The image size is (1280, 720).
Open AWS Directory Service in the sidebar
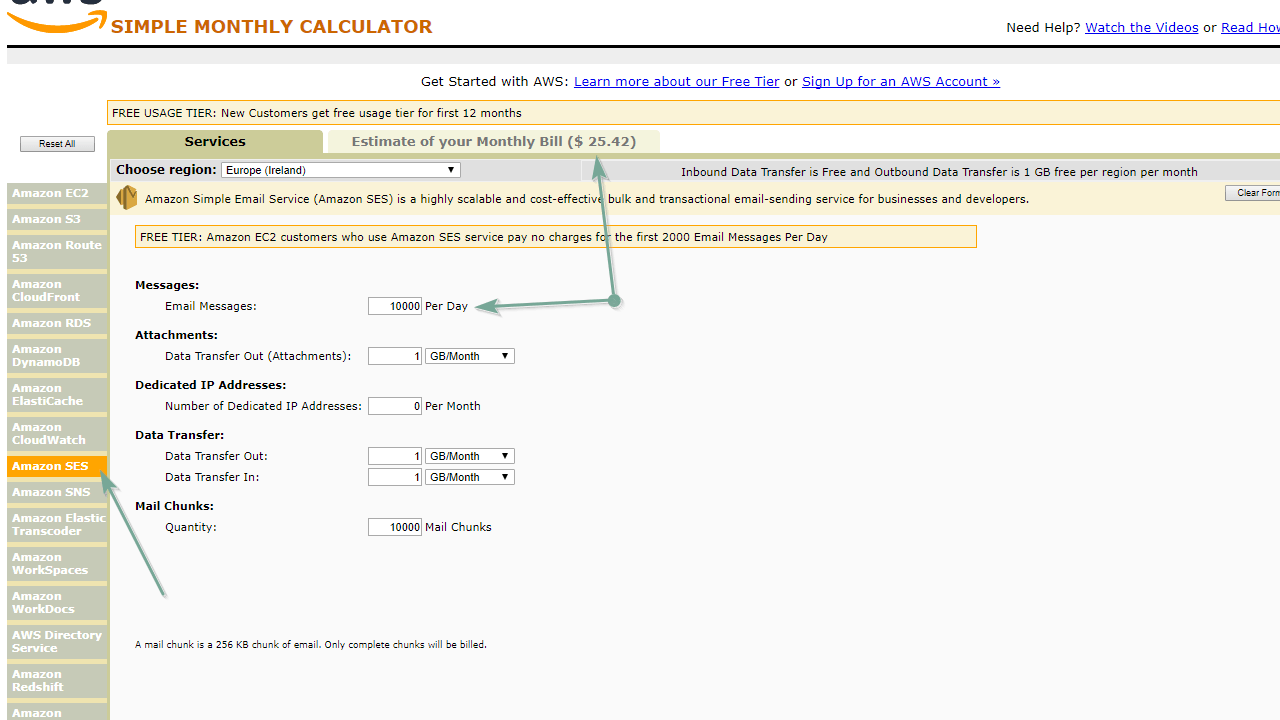click(x=57, y=642)
